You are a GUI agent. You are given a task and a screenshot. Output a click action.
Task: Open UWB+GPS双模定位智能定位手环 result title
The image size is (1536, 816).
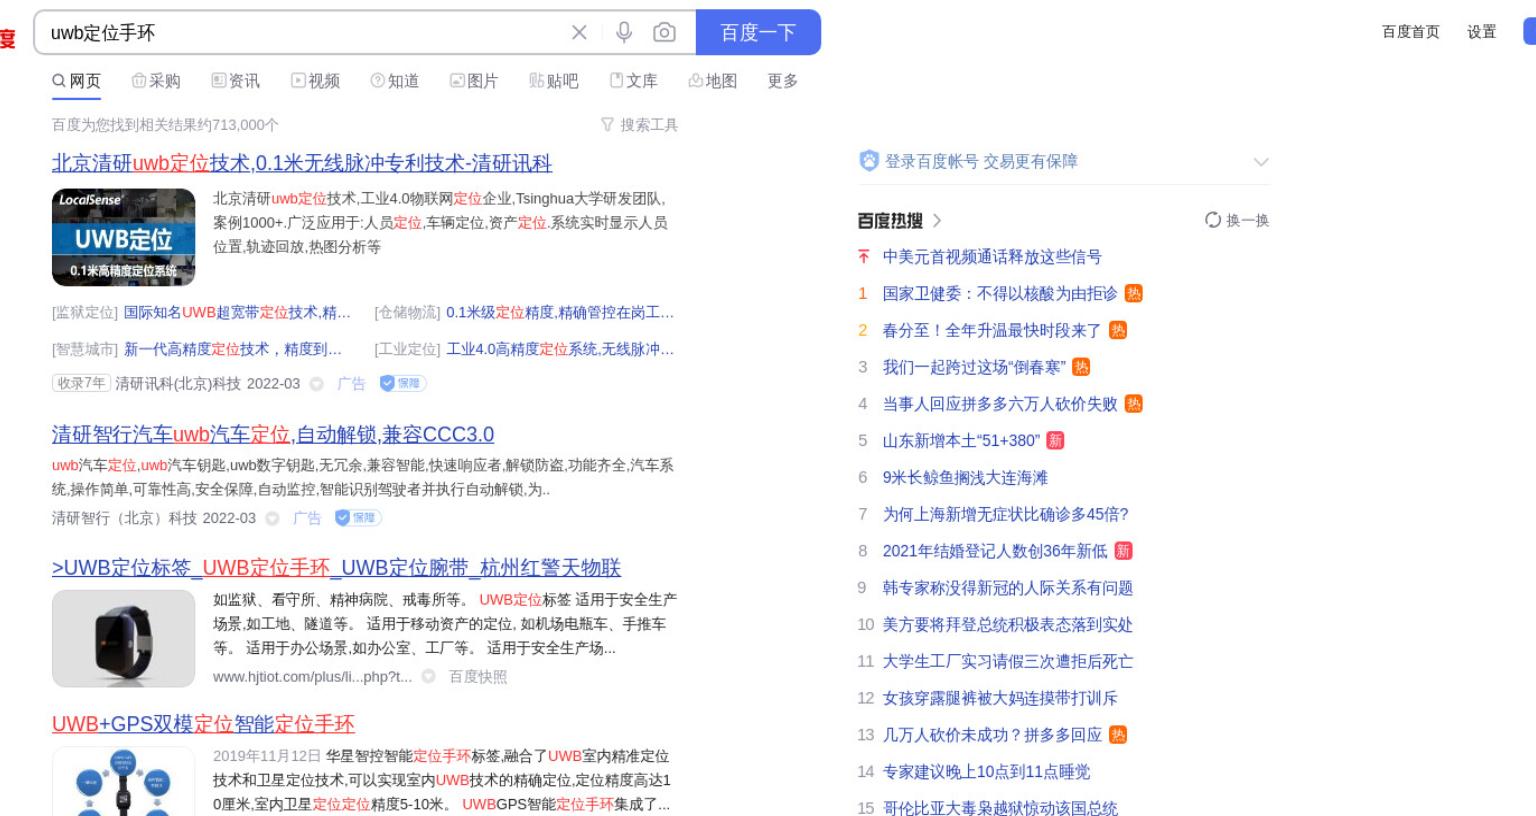[203, 724]
